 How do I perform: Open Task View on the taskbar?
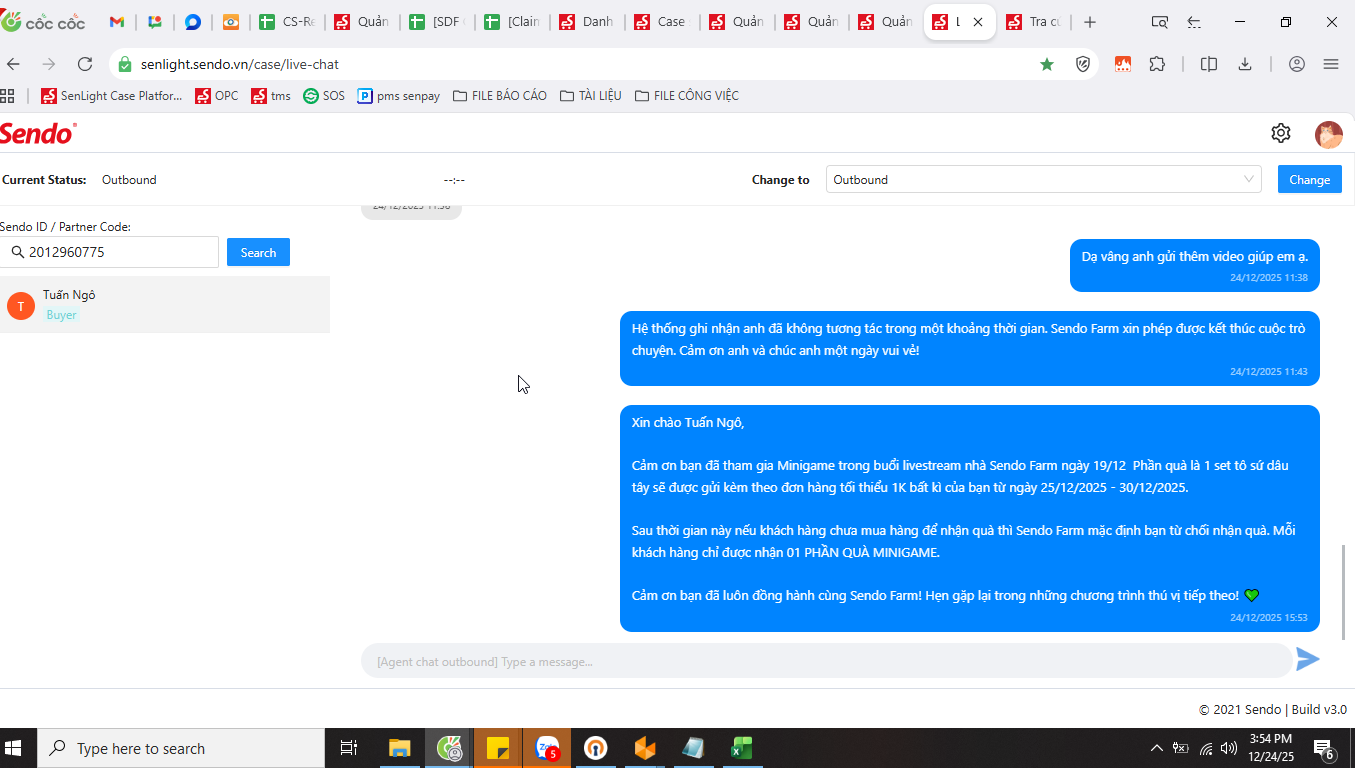tap(349, 748)
